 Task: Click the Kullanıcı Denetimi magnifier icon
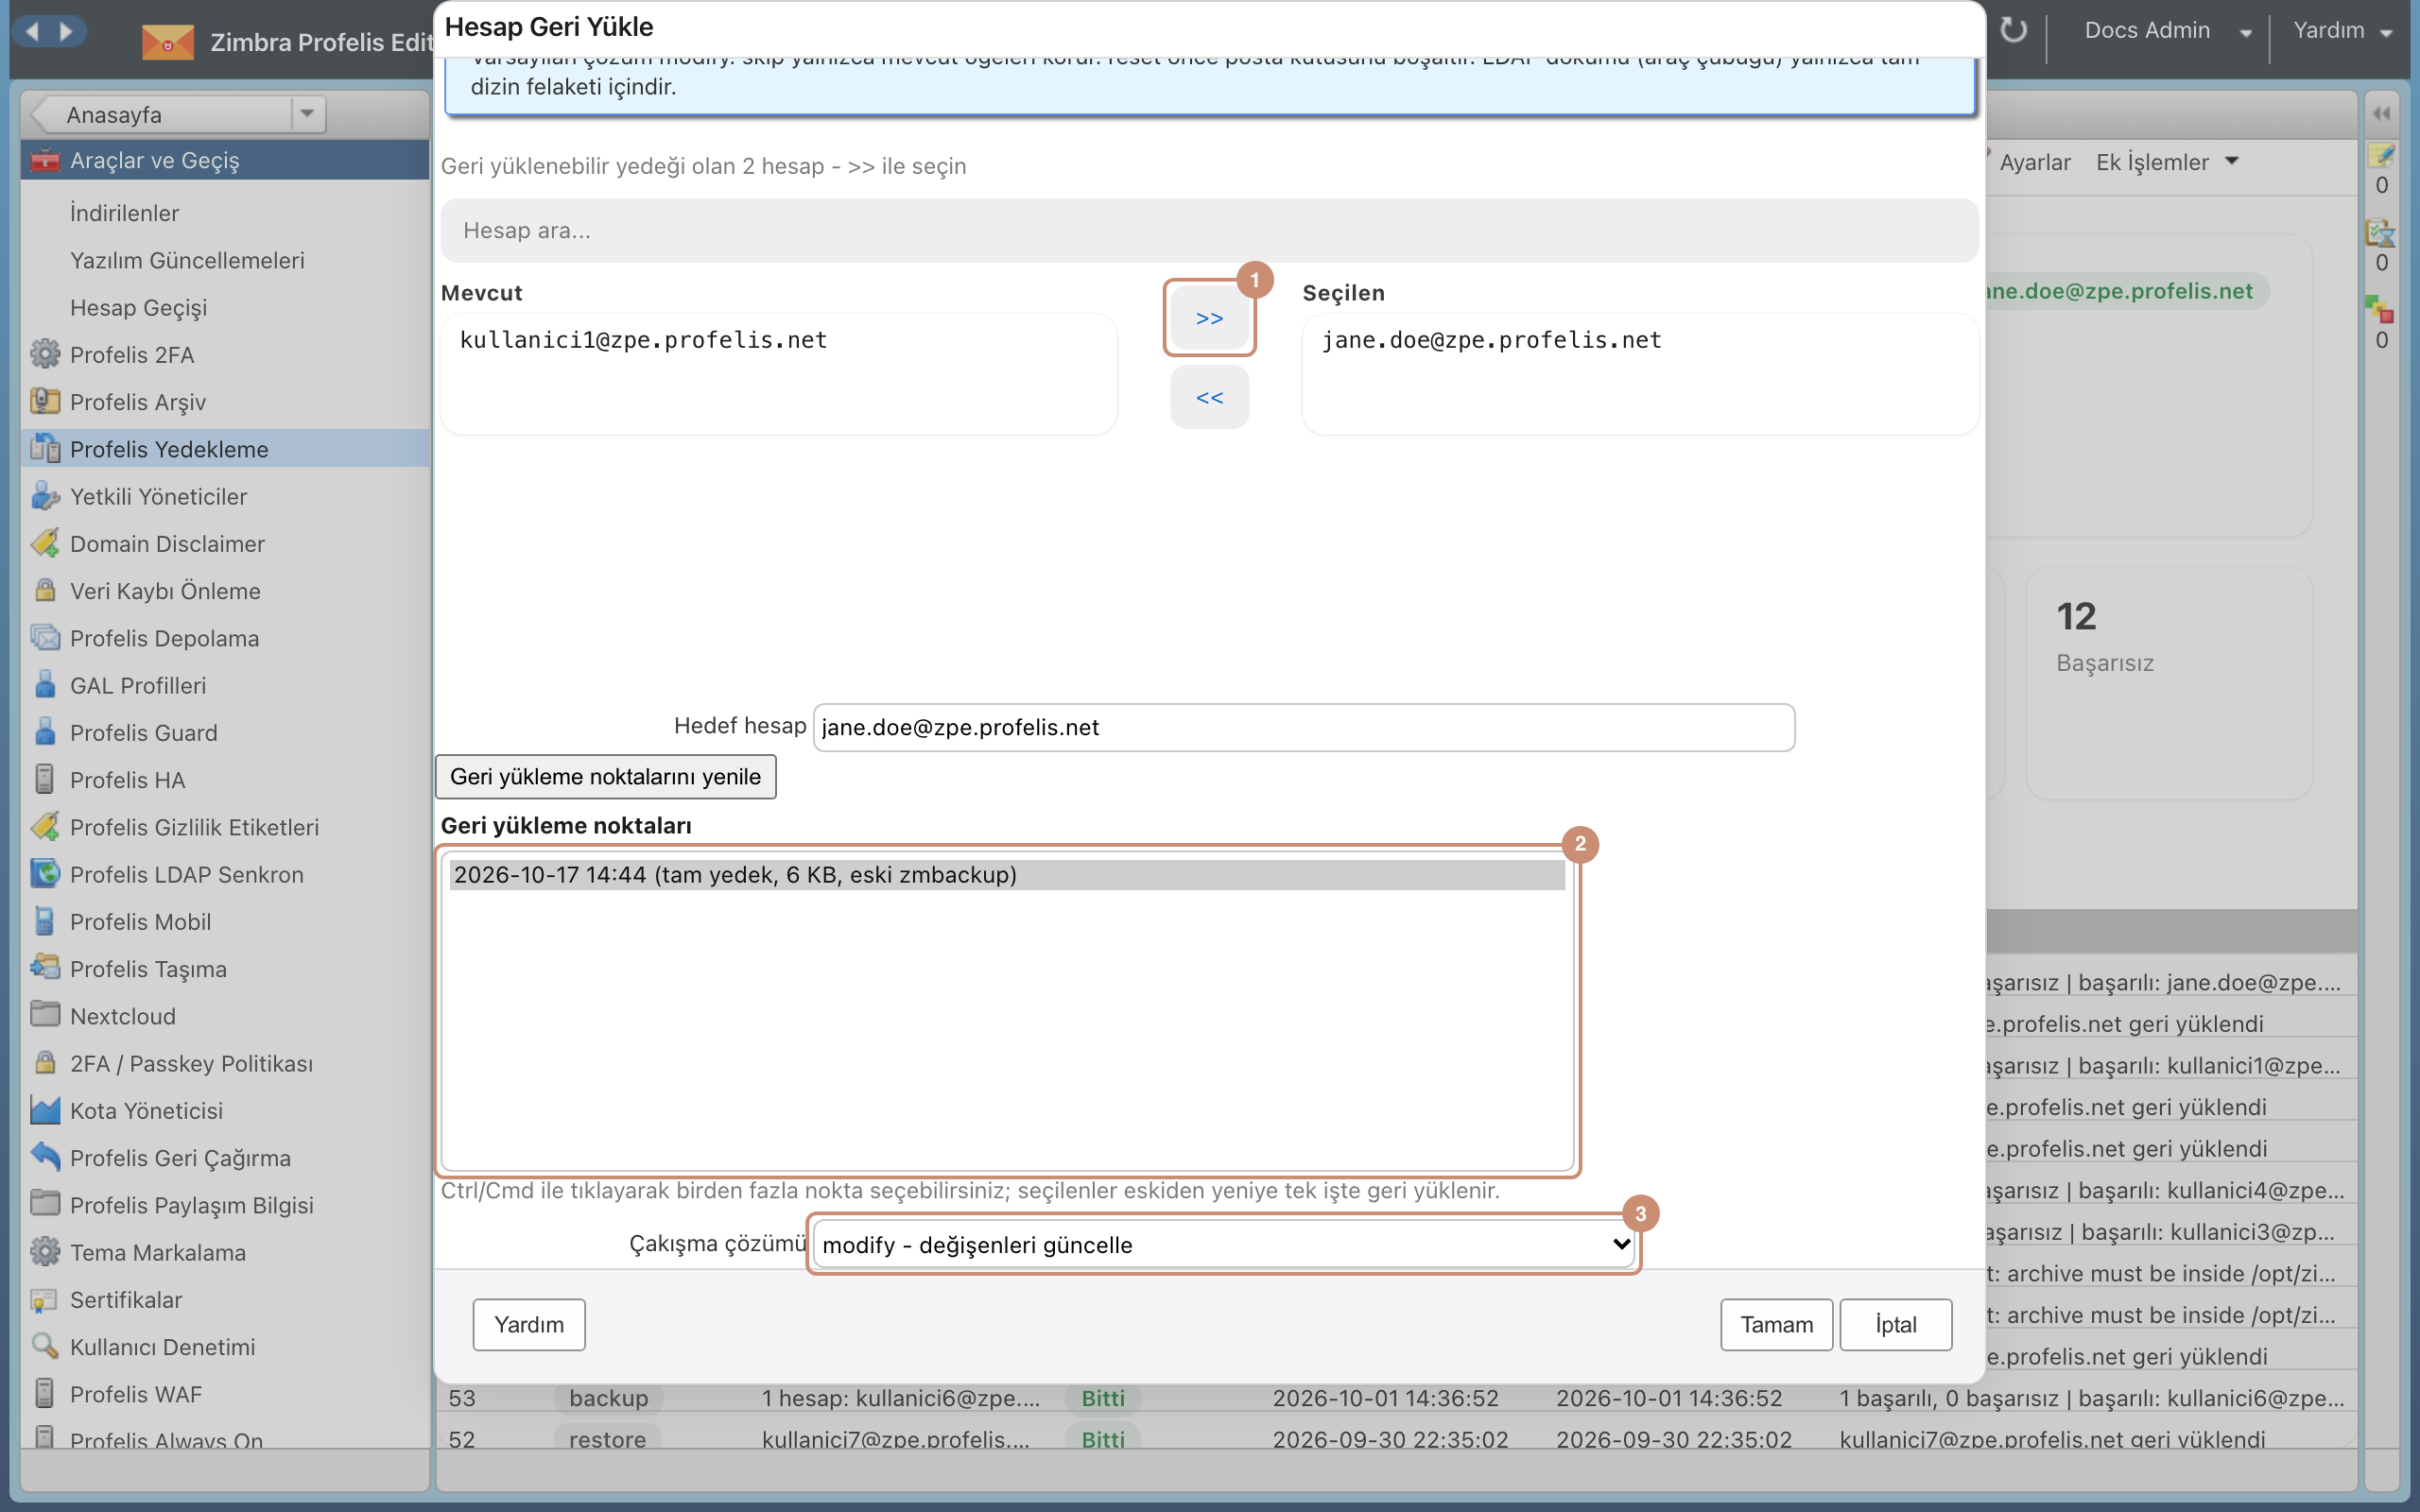point(45,1346)
